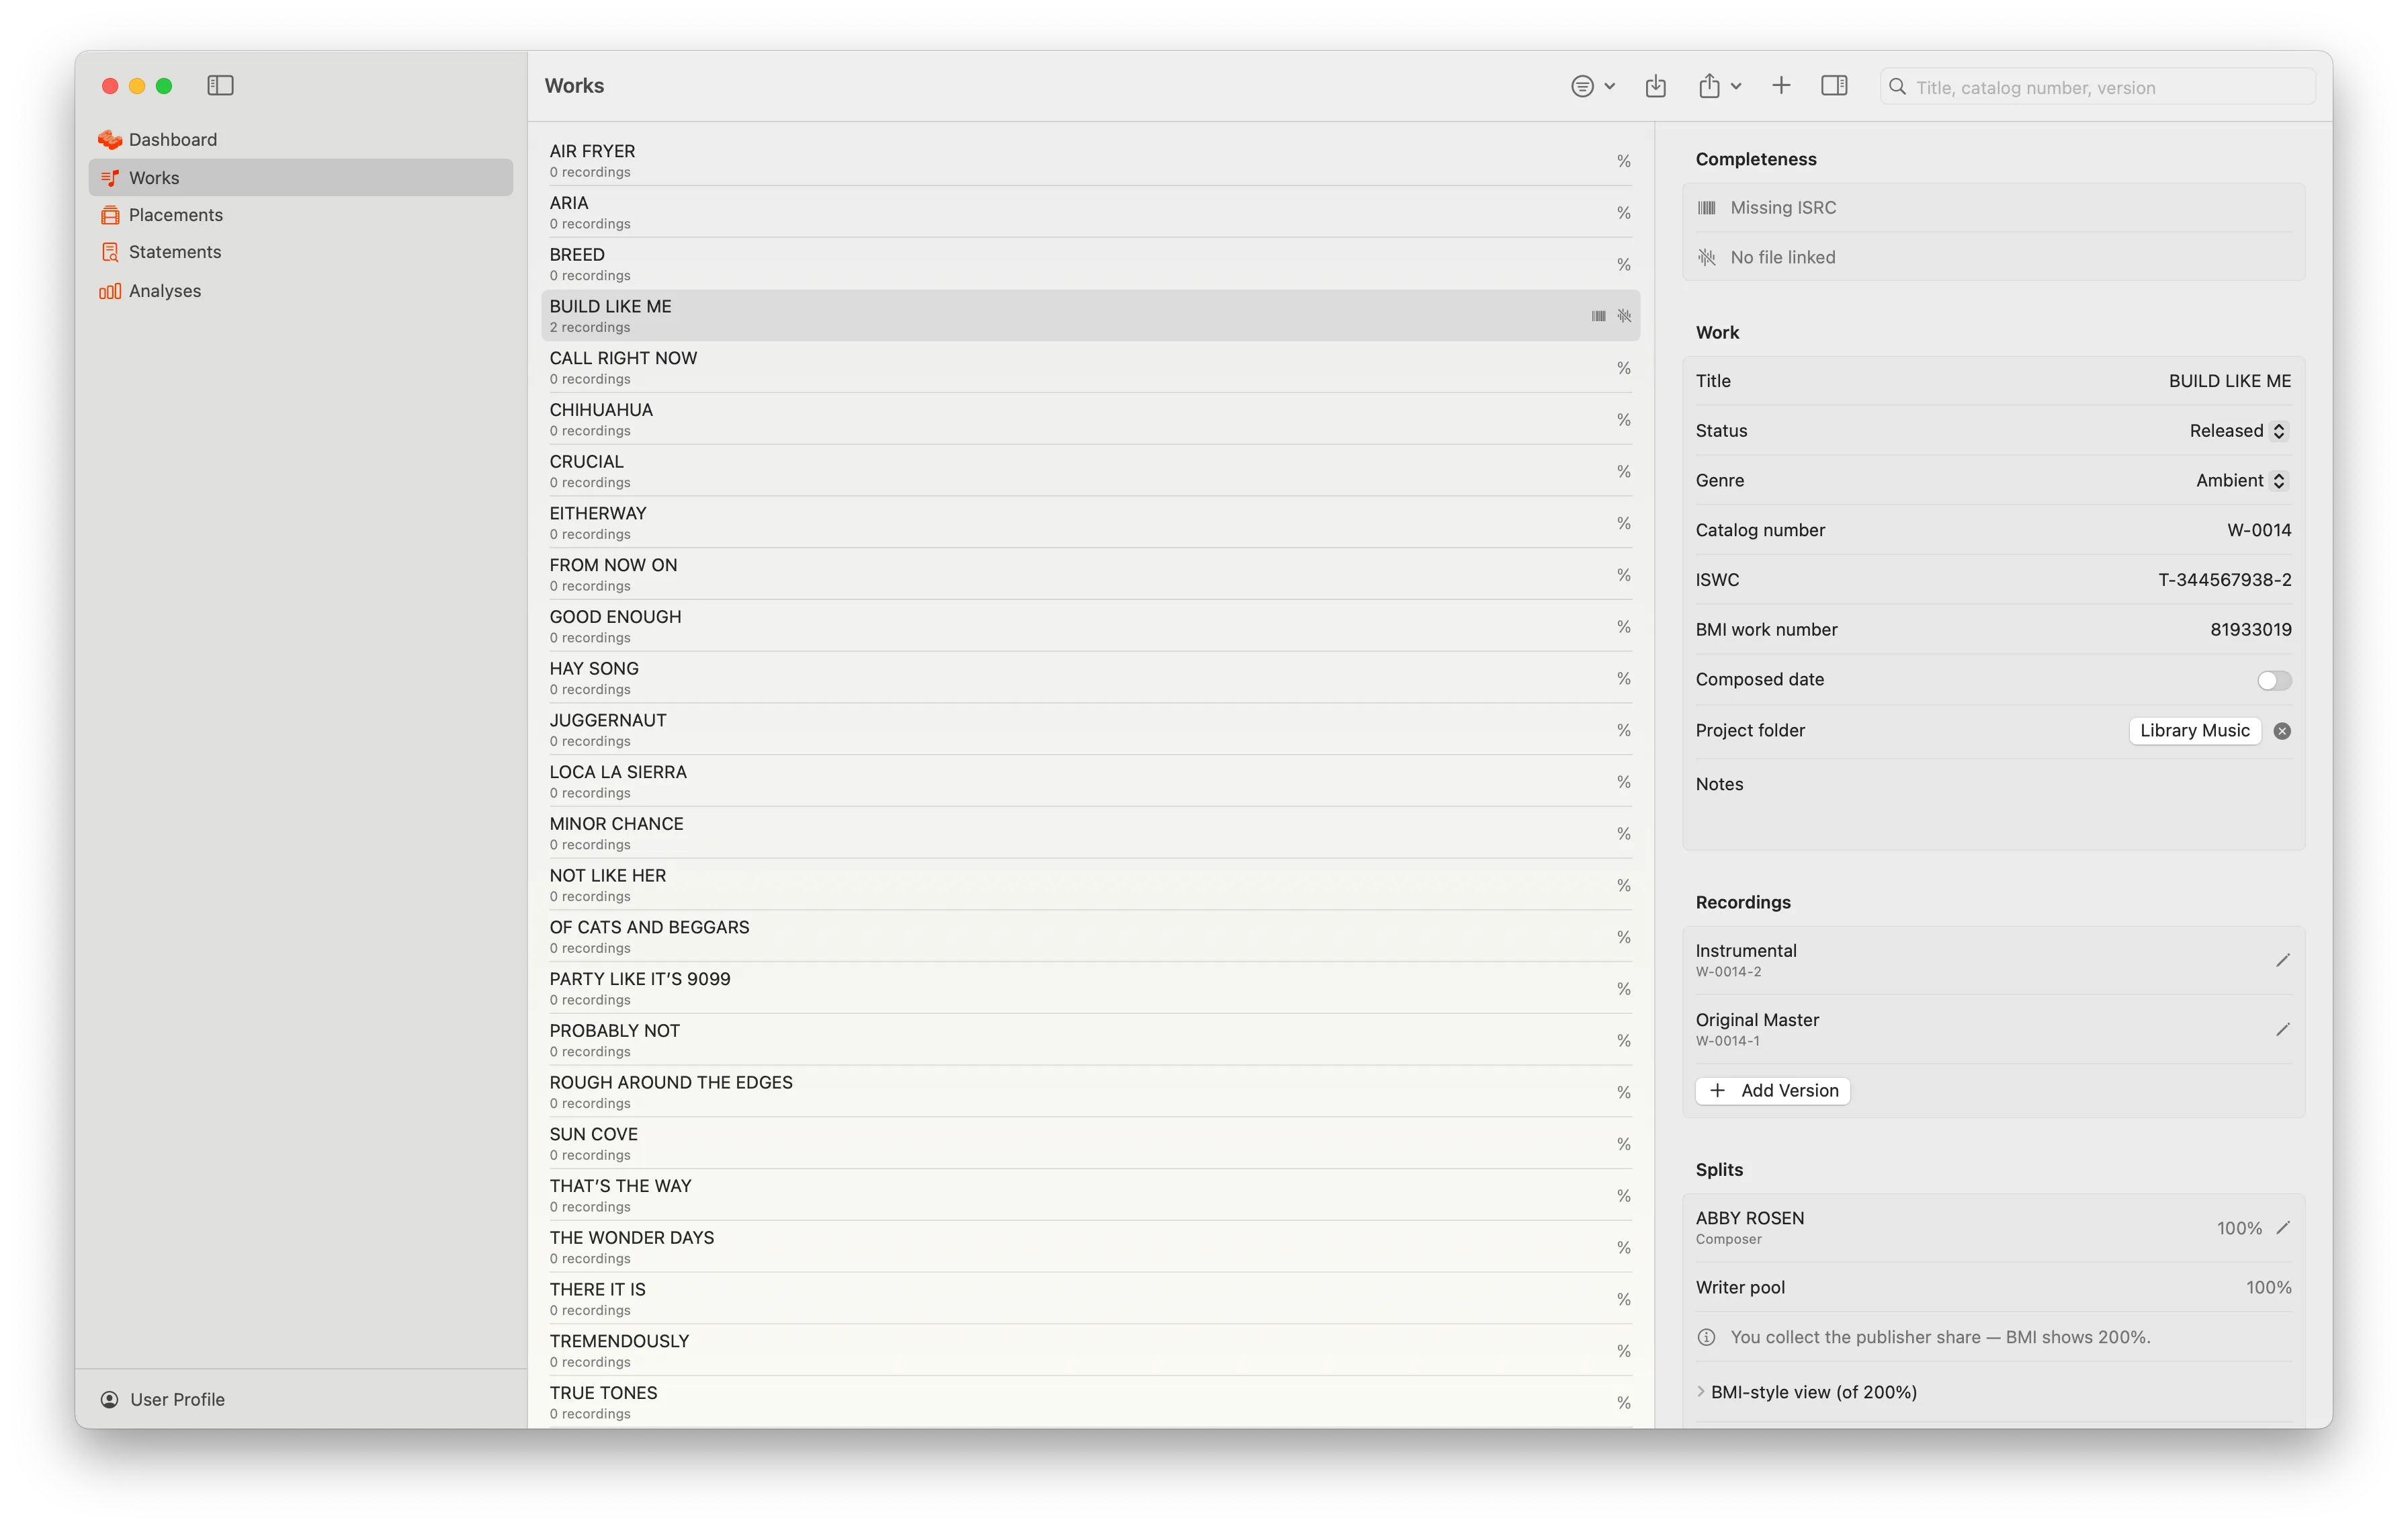
Task: Add a new work with plus icon
Action: (x=1781, y=86)
